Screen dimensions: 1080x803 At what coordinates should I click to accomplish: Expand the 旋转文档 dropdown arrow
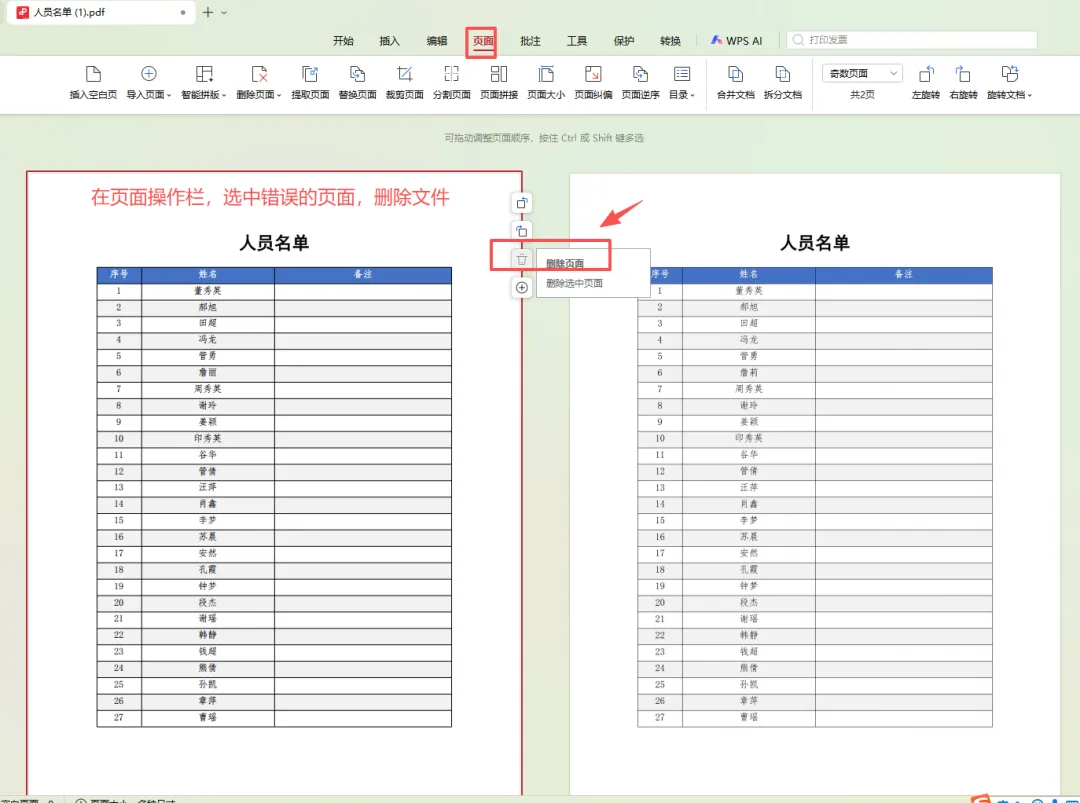point(1029,95)
